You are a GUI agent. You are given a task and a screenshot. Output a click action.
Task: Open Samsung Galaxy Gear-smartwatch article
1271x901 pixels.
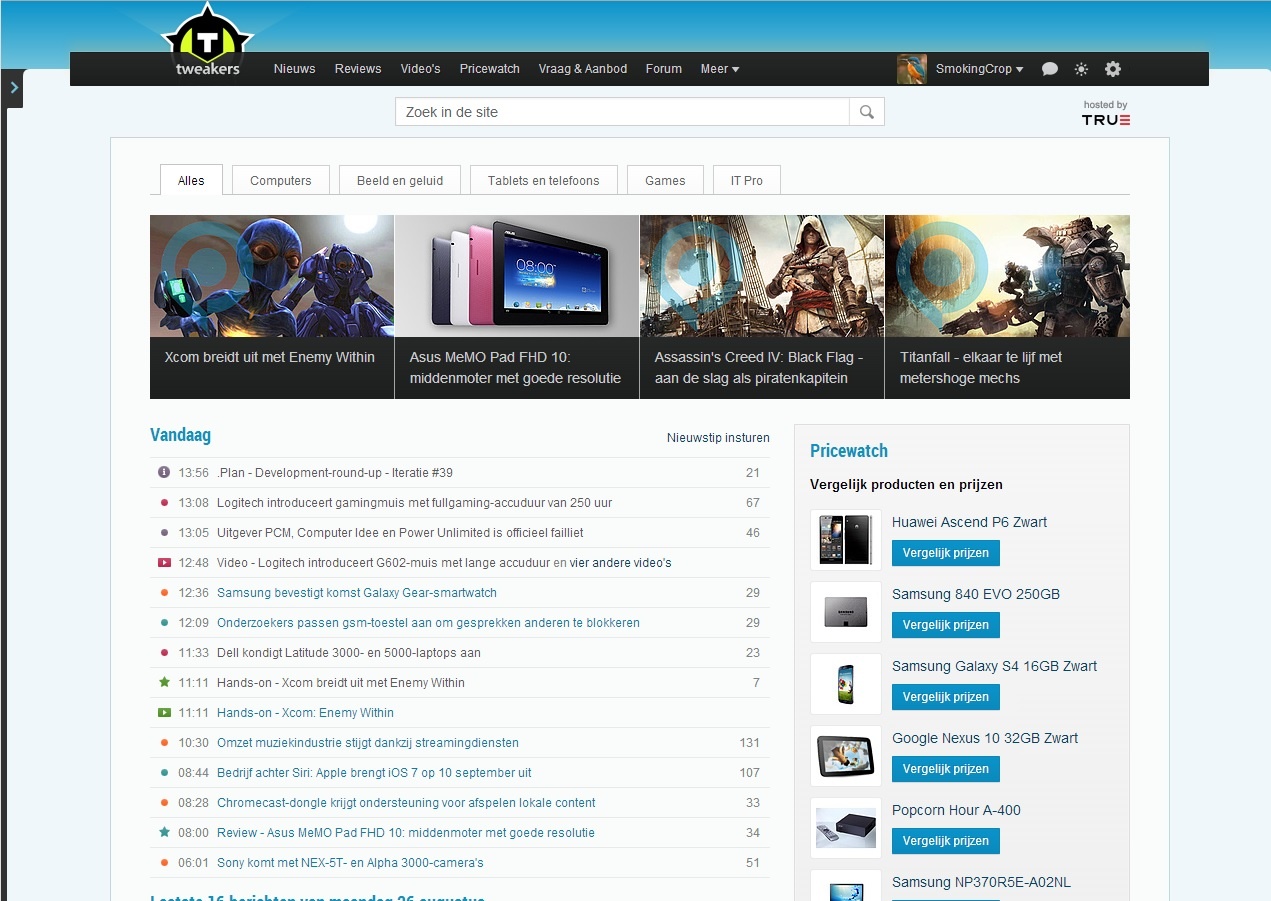tap(357, 593)
